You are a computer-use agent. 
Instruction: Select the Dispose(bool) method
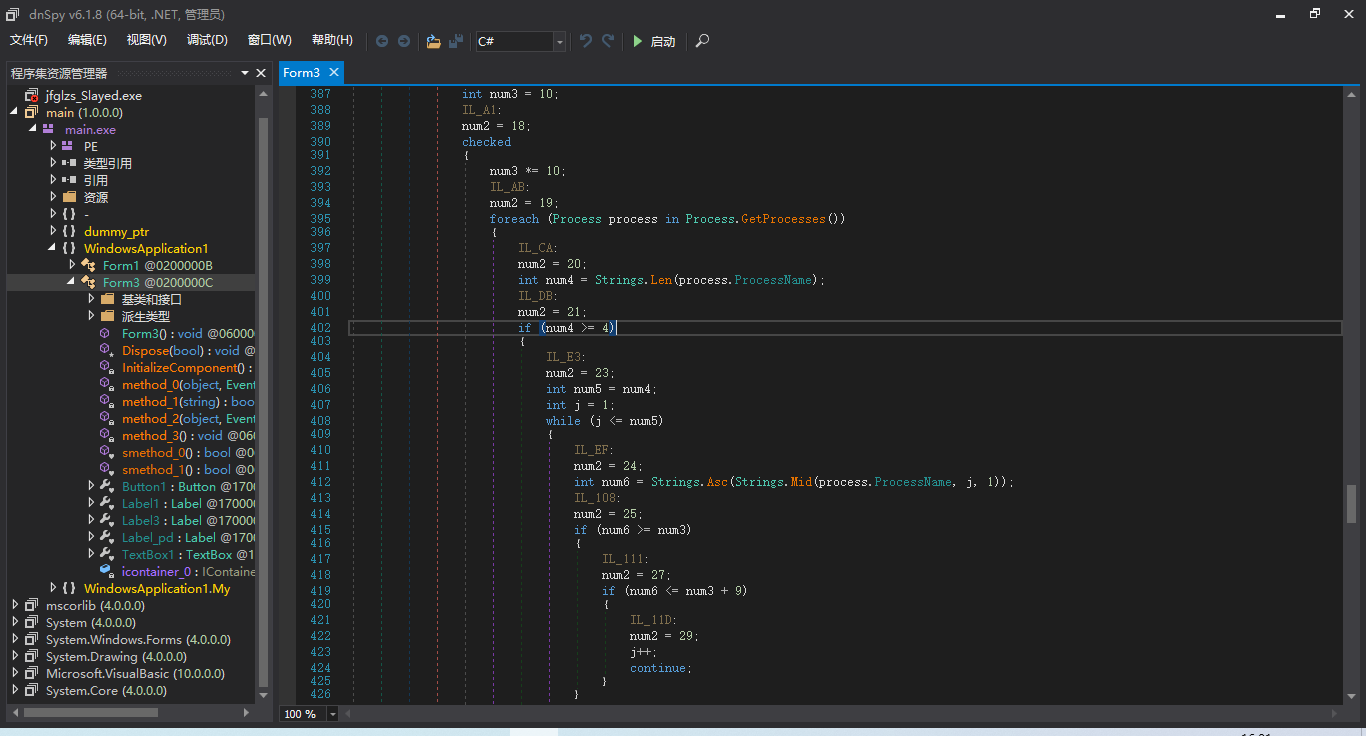[188, 350]
